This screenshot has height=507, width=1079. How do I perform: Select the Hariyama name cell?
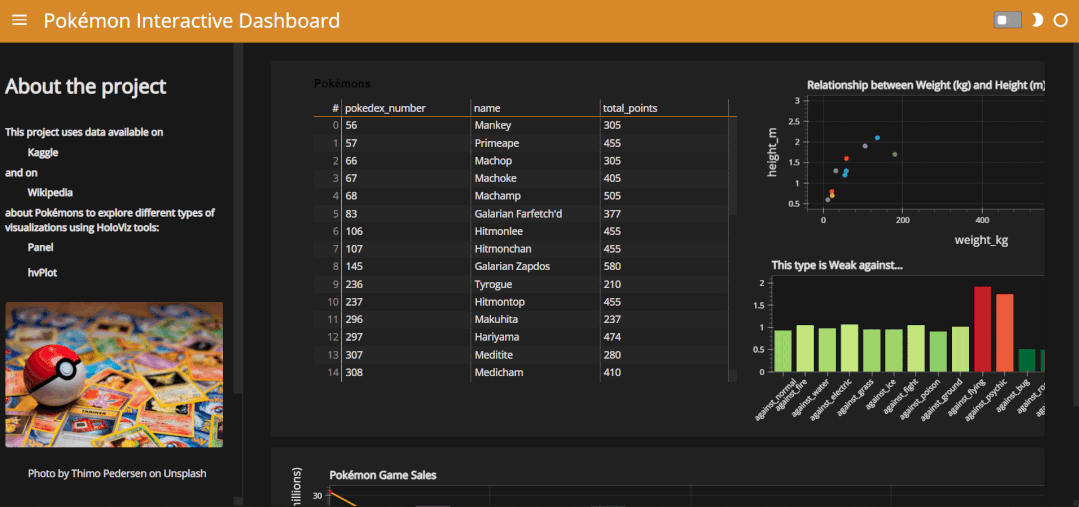click(535, 337)
